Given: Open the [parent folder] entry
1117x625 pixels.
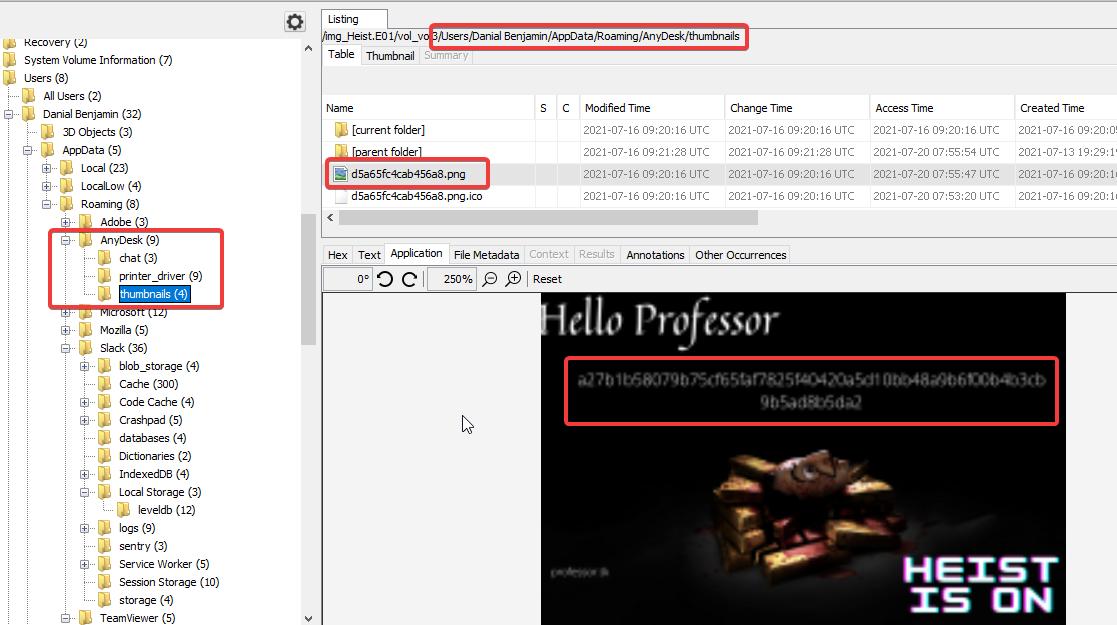Looking at the screenshot, I should click(x=386, y=152).
